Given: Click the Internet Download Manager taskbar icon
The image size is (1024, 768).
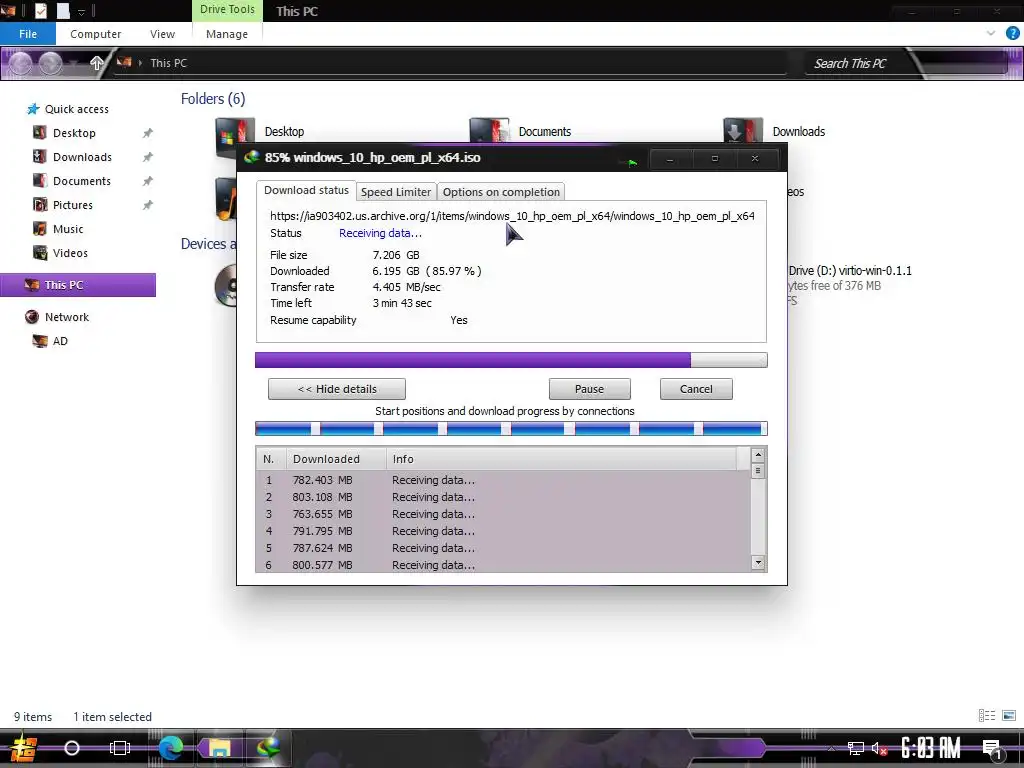Looking at the screenshot, I should [268, 748].
